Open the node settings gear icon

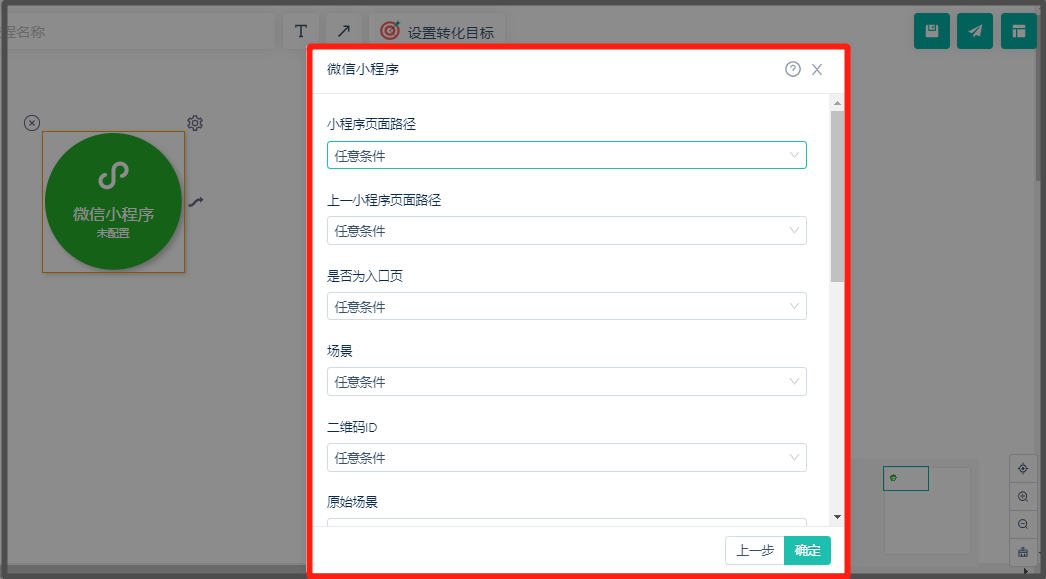click(195, 123)
